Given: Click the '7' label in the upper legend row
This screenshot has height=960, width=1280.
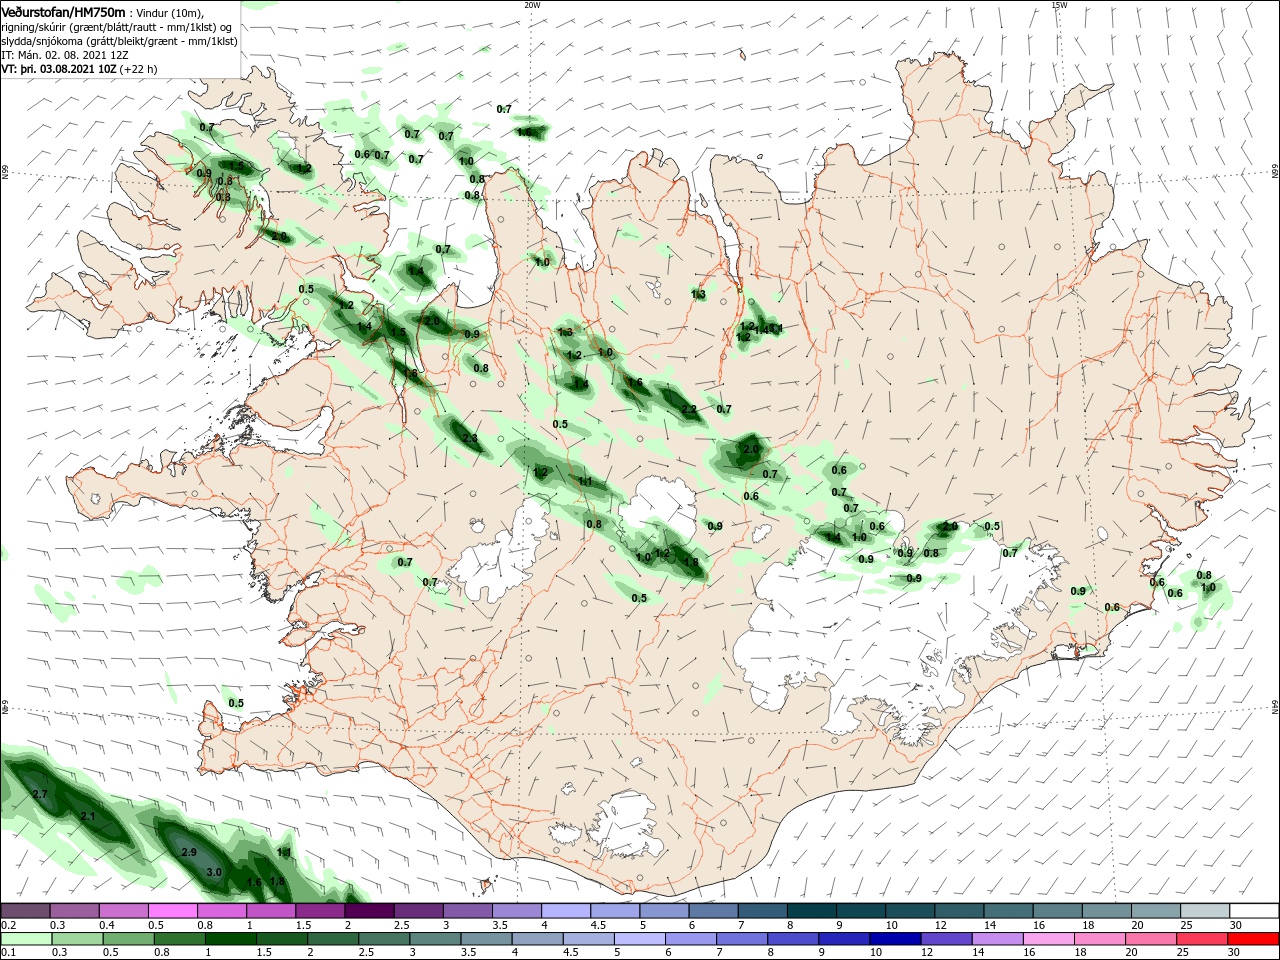Looking at the screenshot, I should pyautogui.click(x=740, y=925).
